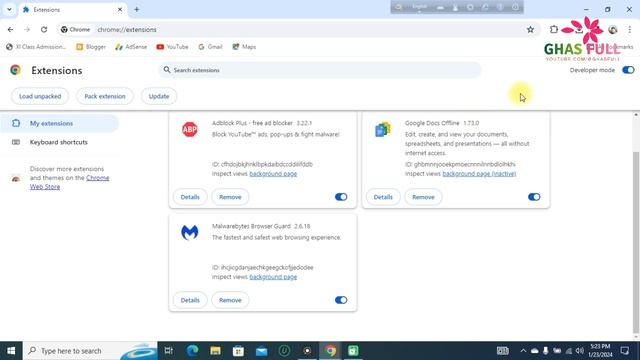This screenshot has width=640, height=360.
Task: Disable Adblock Plus extension toggle
Action: click(x=341, y=197)
